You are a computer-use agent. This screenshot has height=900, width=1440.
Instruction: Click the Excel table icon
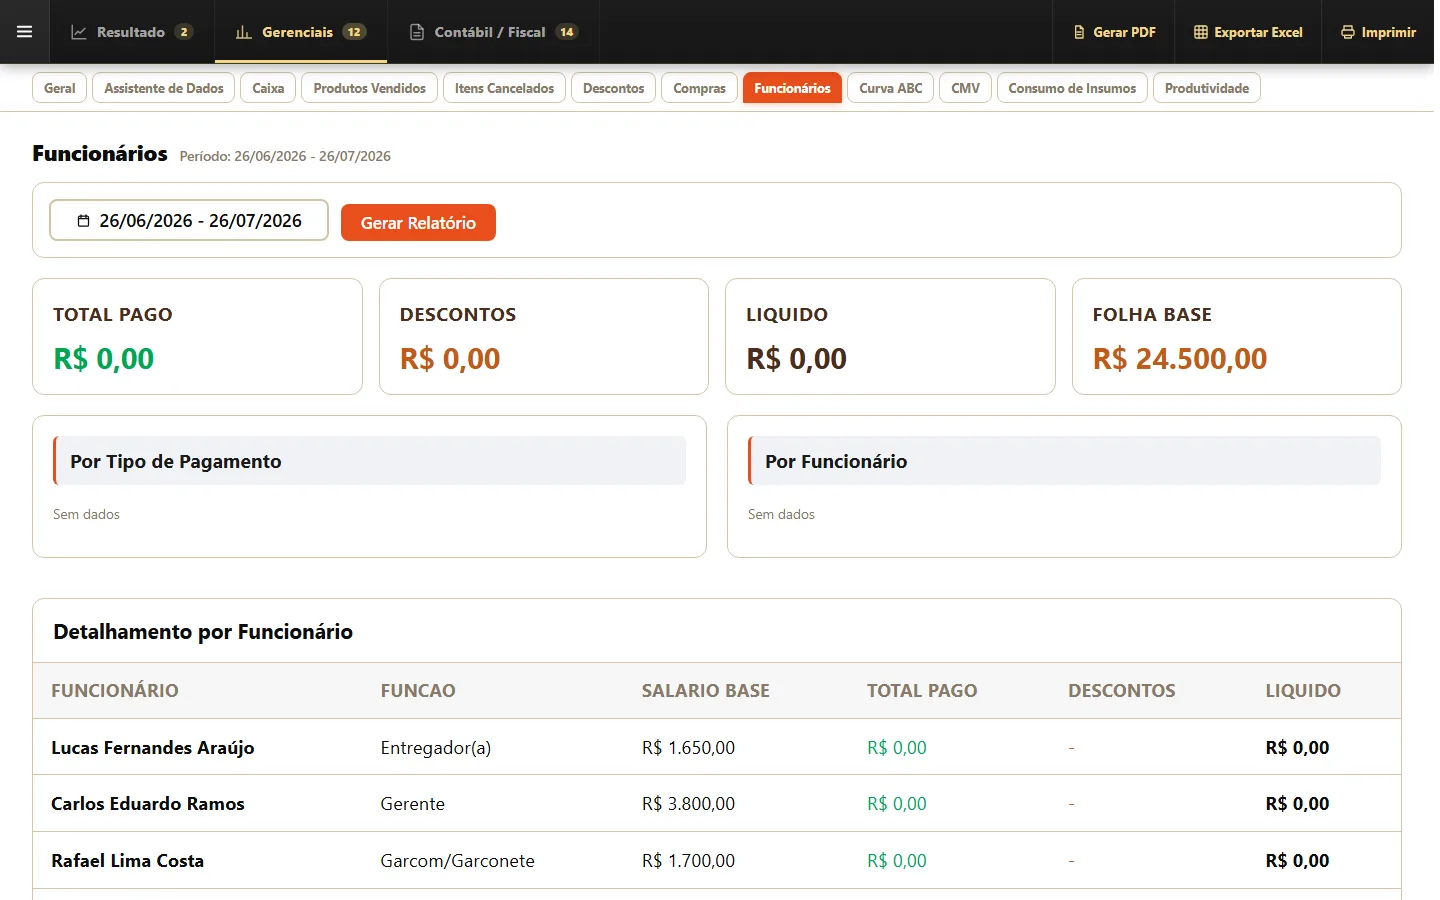click(x=1201, y=32)
